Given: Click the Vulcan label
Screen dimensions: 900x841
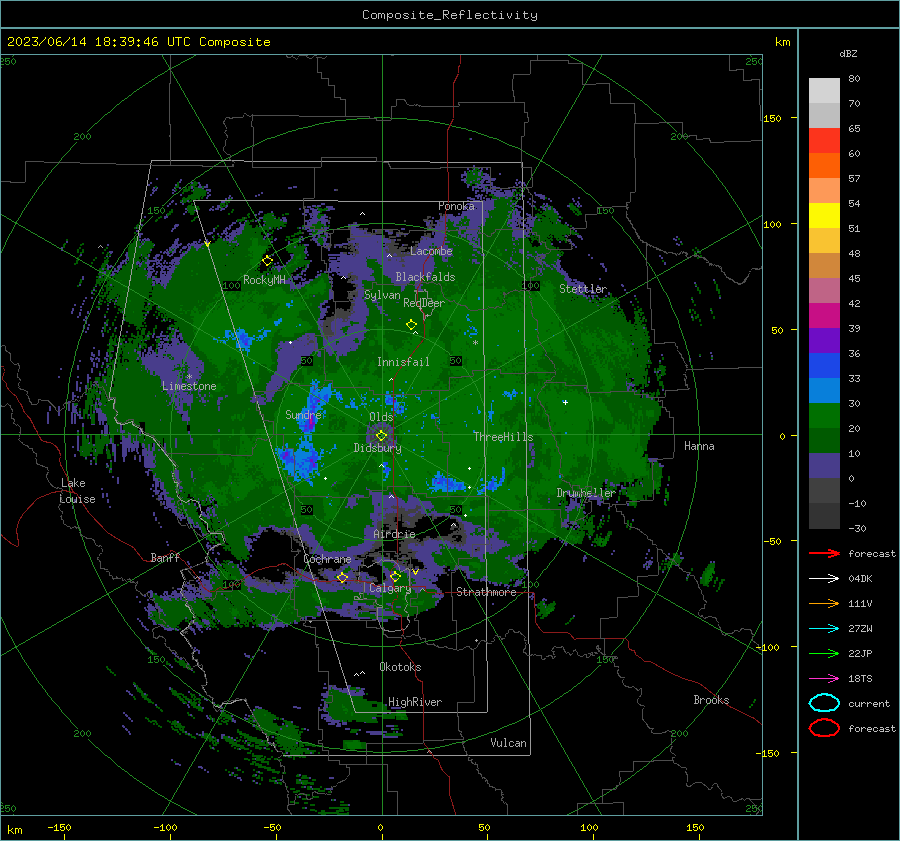Looking at the screenshot, I should click(x=508, y=743).
